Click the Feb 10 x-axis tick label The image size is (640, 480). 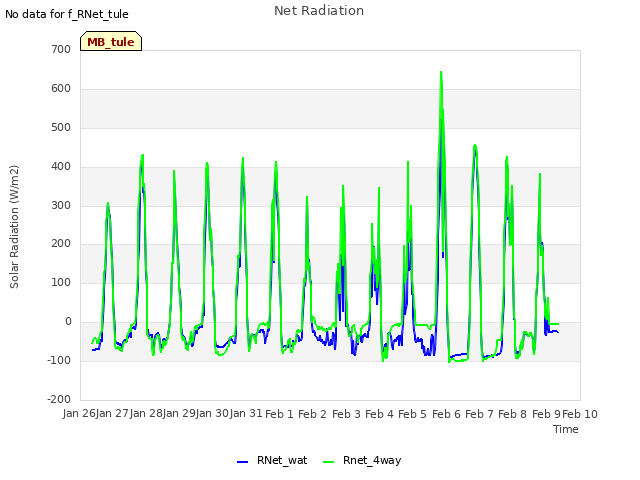pyautogui.click(x=580, y=414)
